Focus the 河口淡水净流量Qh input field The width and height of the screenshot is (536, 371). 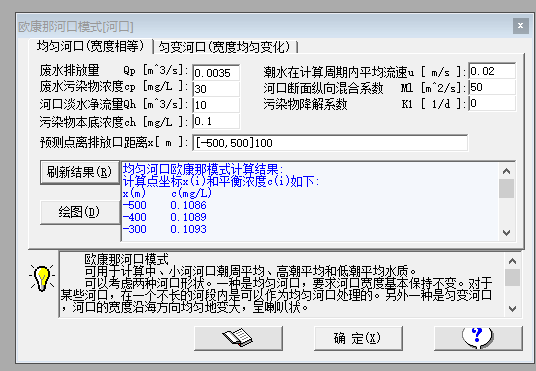pyautogui.click(x=216, y=105)
